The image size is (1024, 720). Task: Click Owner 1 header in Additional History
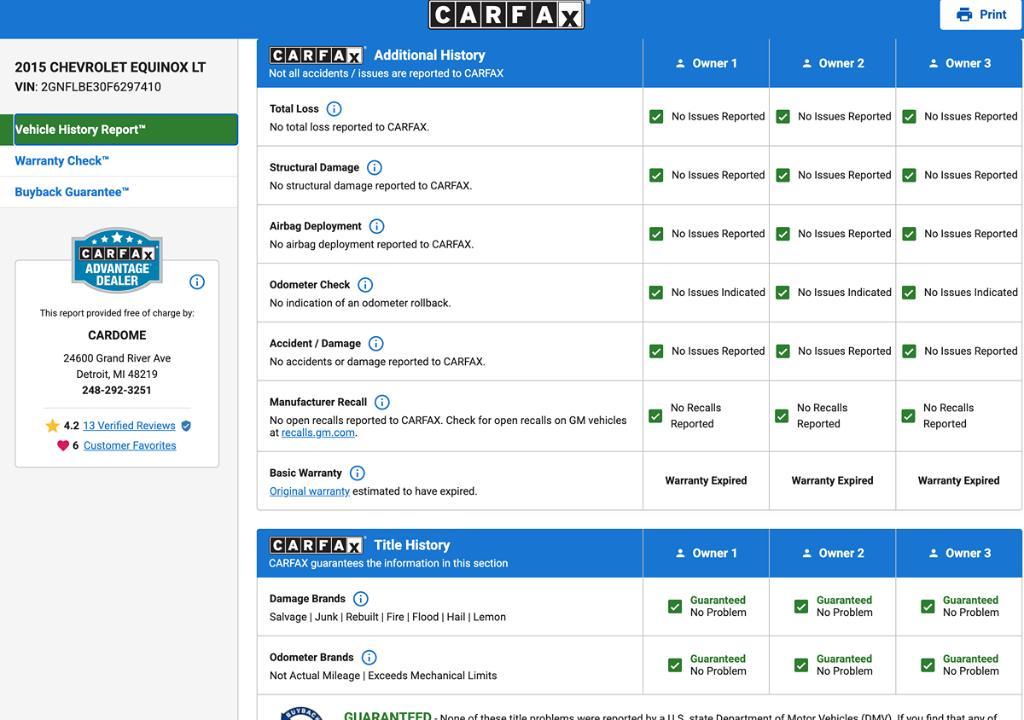pyautogui.click(x=706, y=63)
